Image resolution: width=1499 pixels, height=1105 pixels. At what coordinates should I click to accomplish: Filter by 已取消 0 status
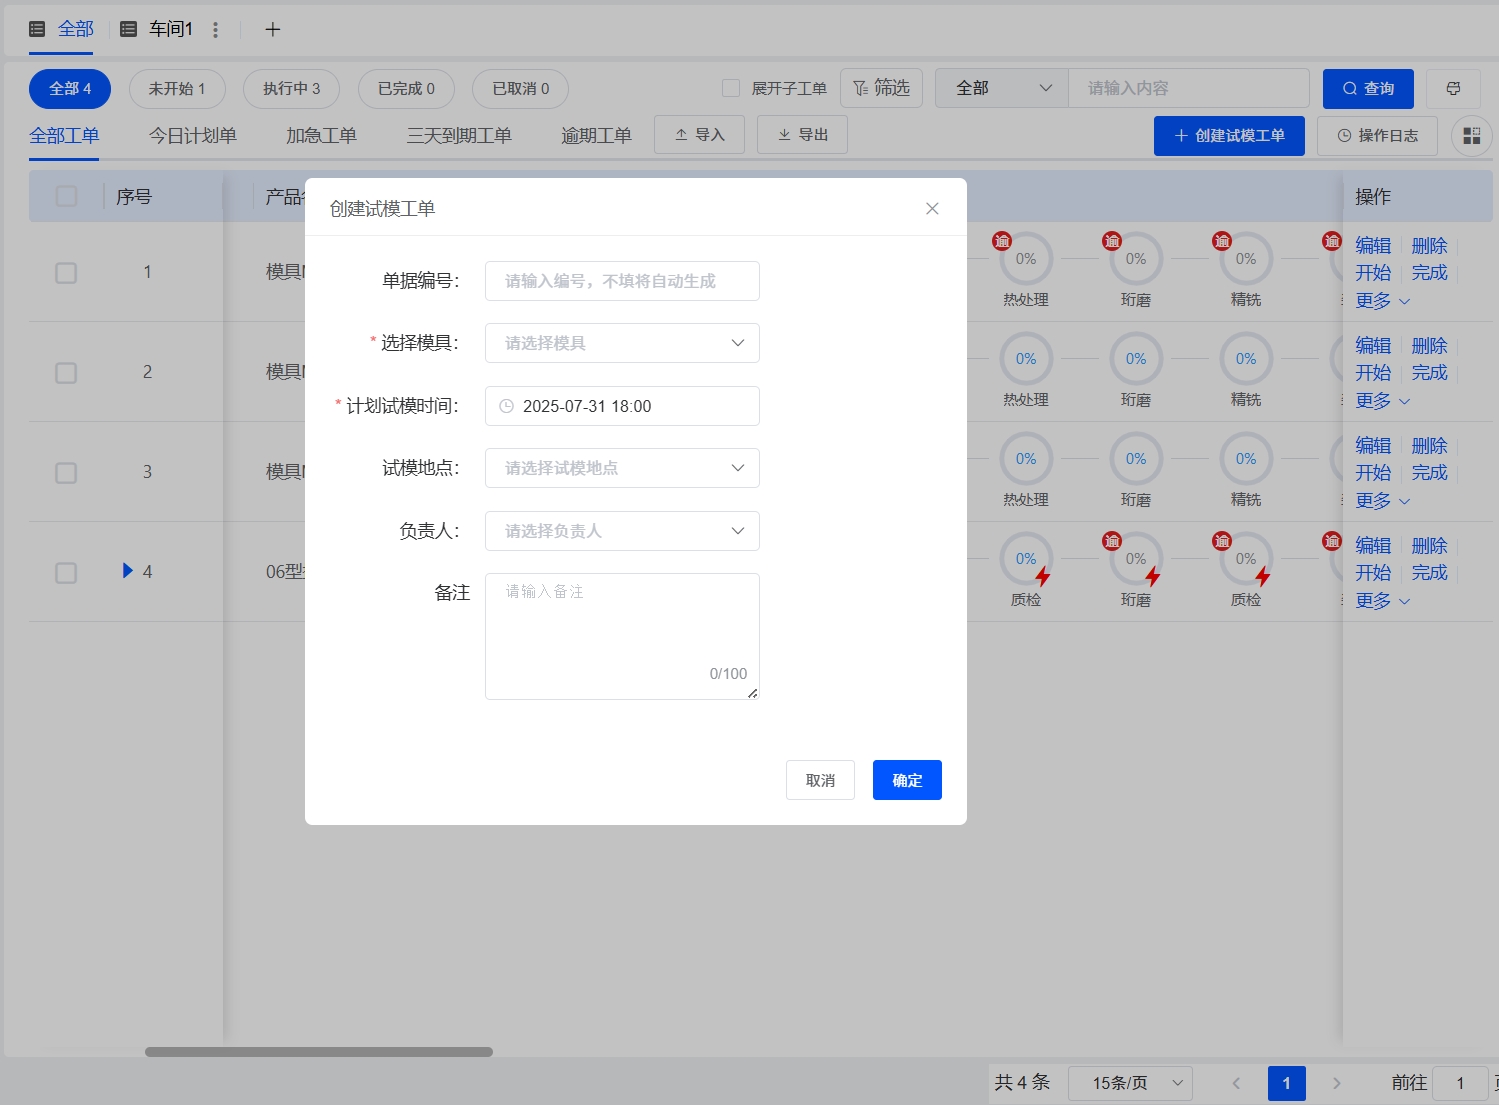point(520,89)
